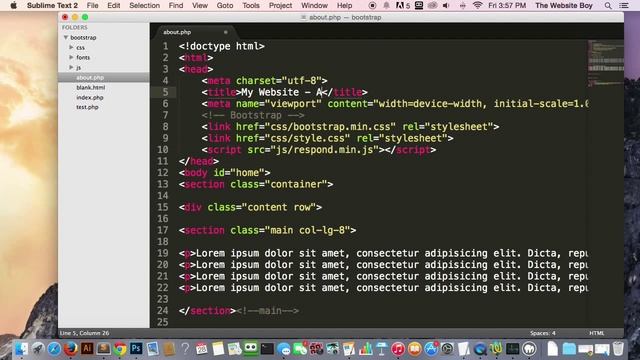The height and width of the screenshot is (360, 640).
Task: Open the Adobe icon in menu bar
Action: [x=402, y=6]
